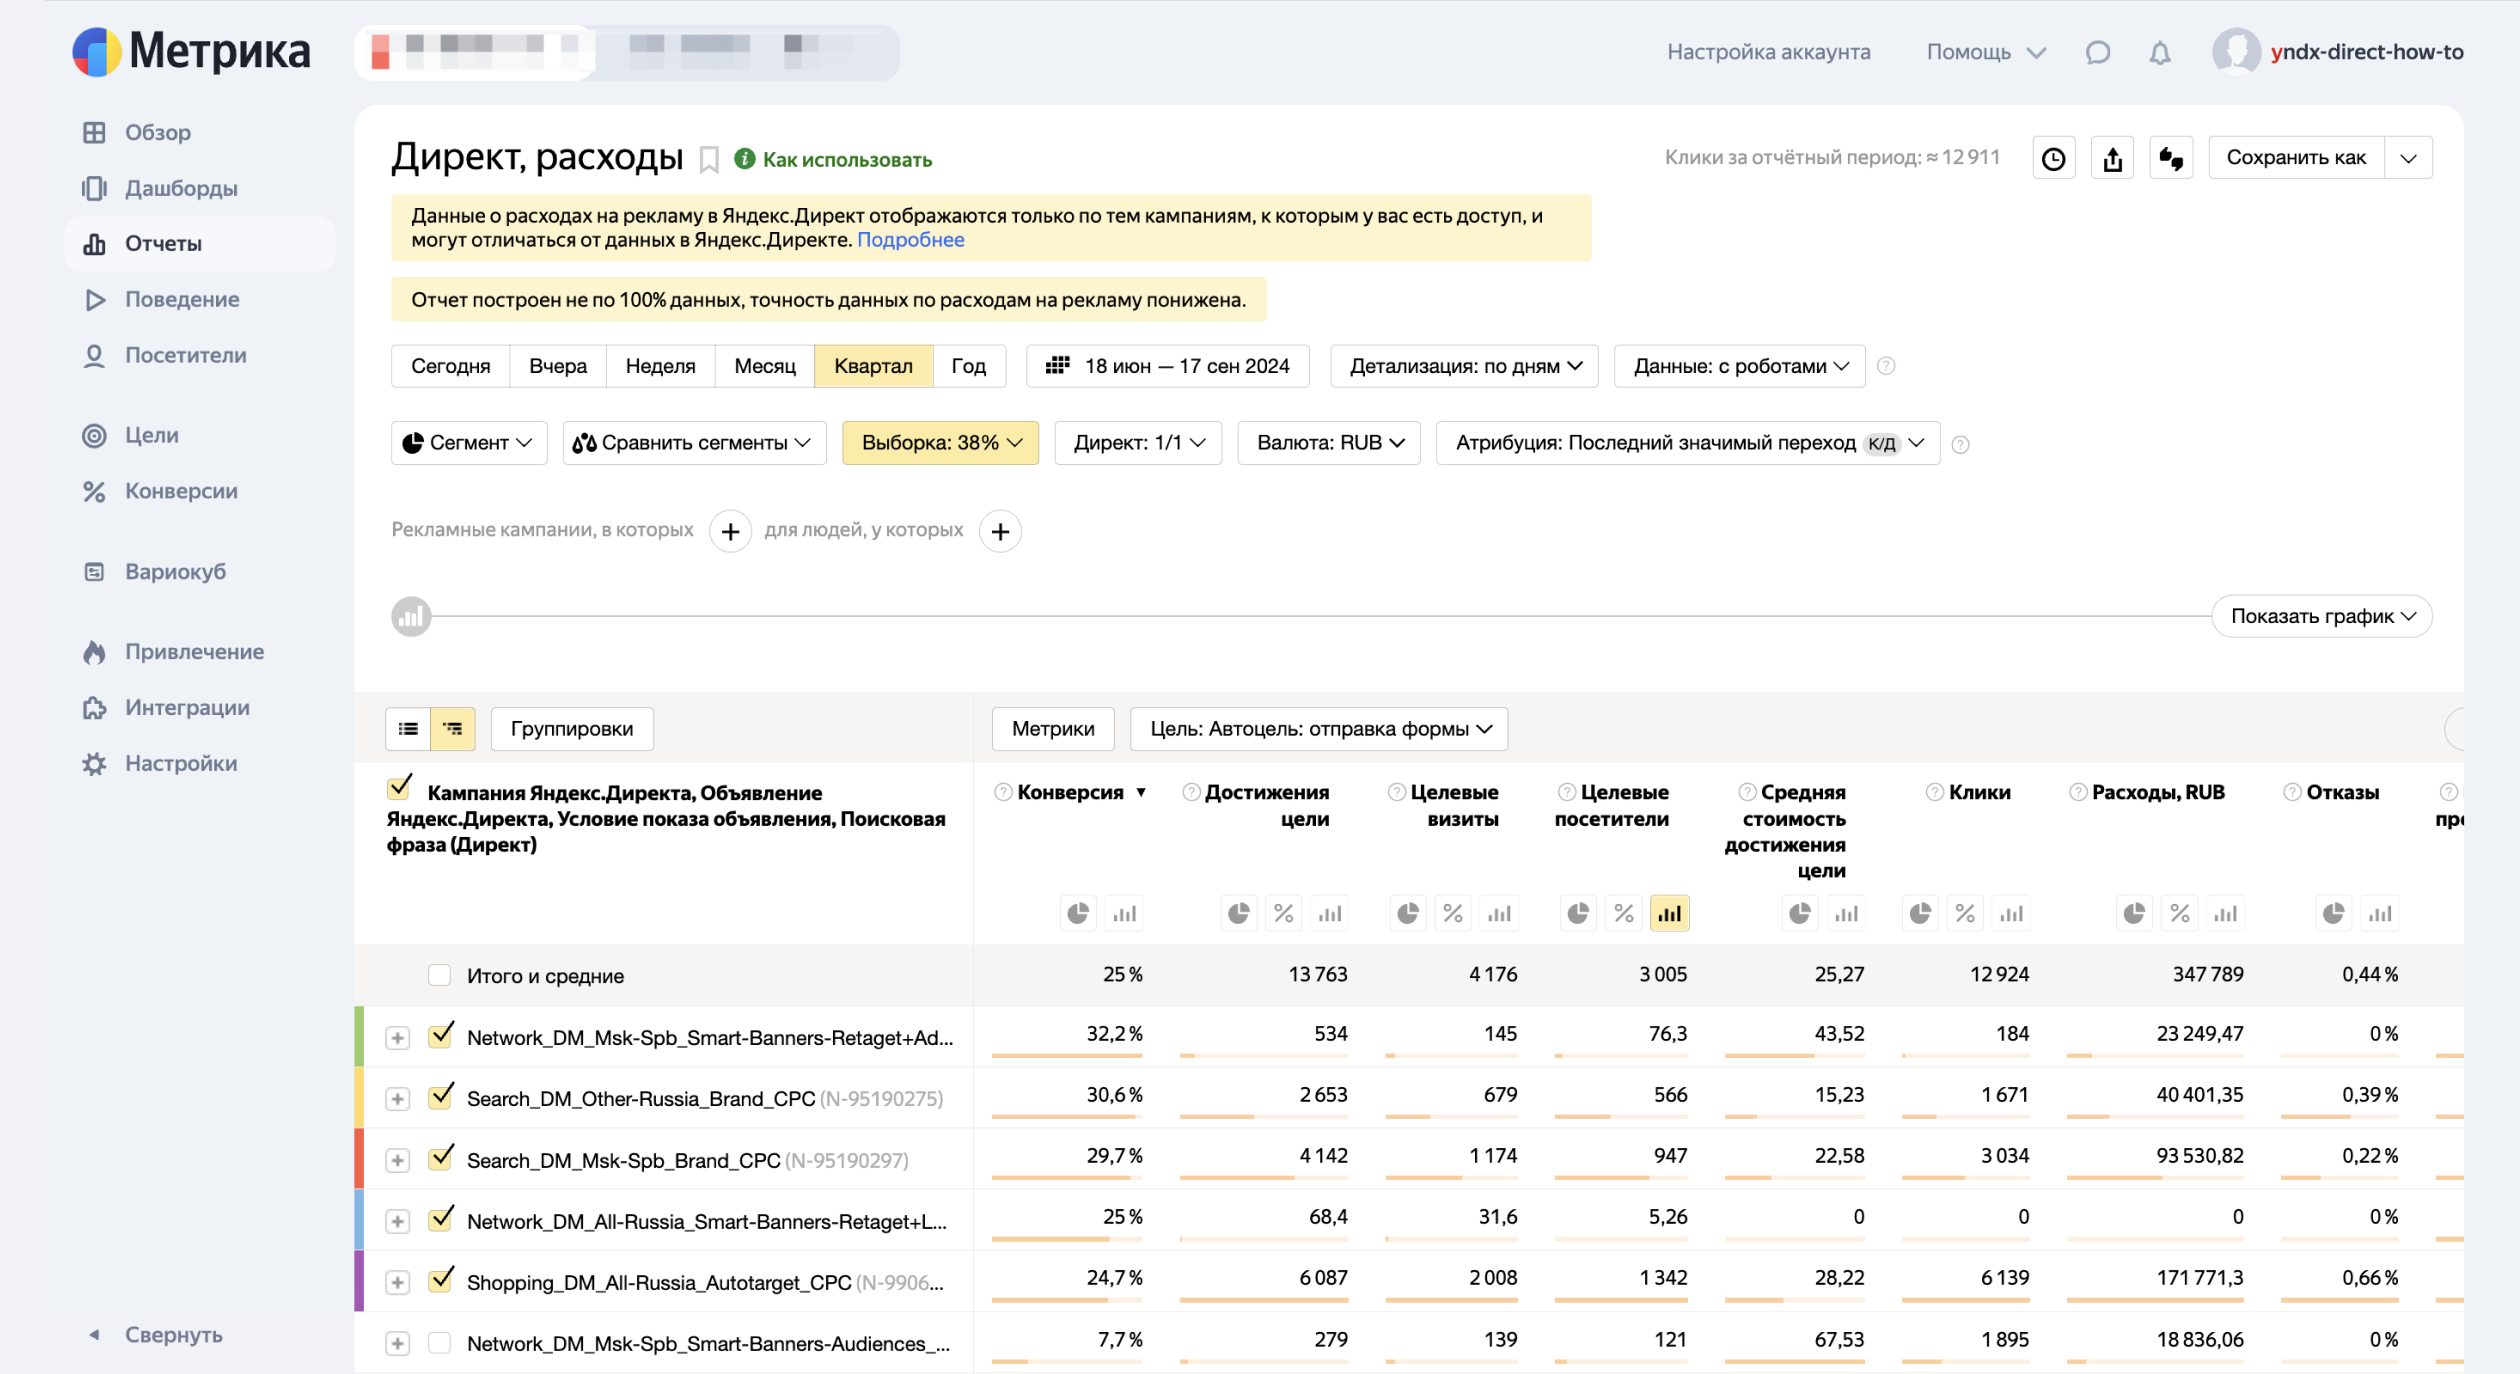The image size is (2520, 1374).
Task: Expand Network_DM_Msk-Spb_Smart-Banners-Retaget+Ad row
Action: pos(397,1038)
